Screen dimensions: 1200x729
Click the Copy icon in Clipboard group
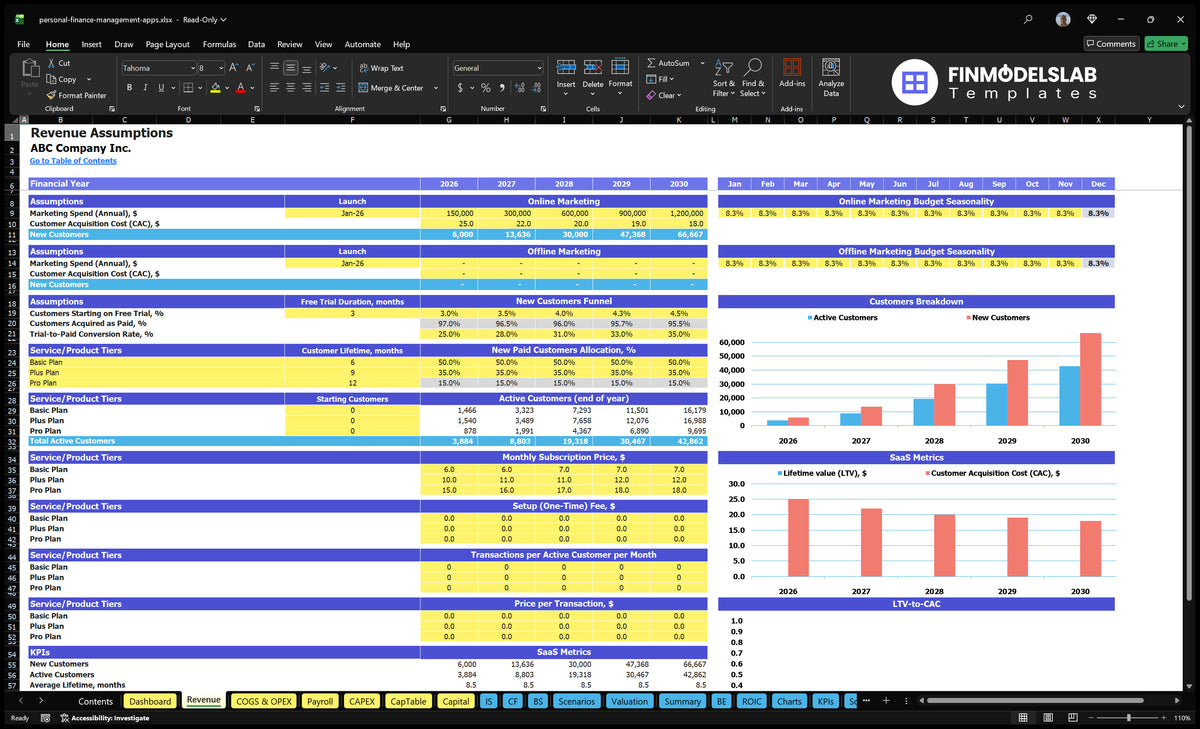tap(51, 79)
